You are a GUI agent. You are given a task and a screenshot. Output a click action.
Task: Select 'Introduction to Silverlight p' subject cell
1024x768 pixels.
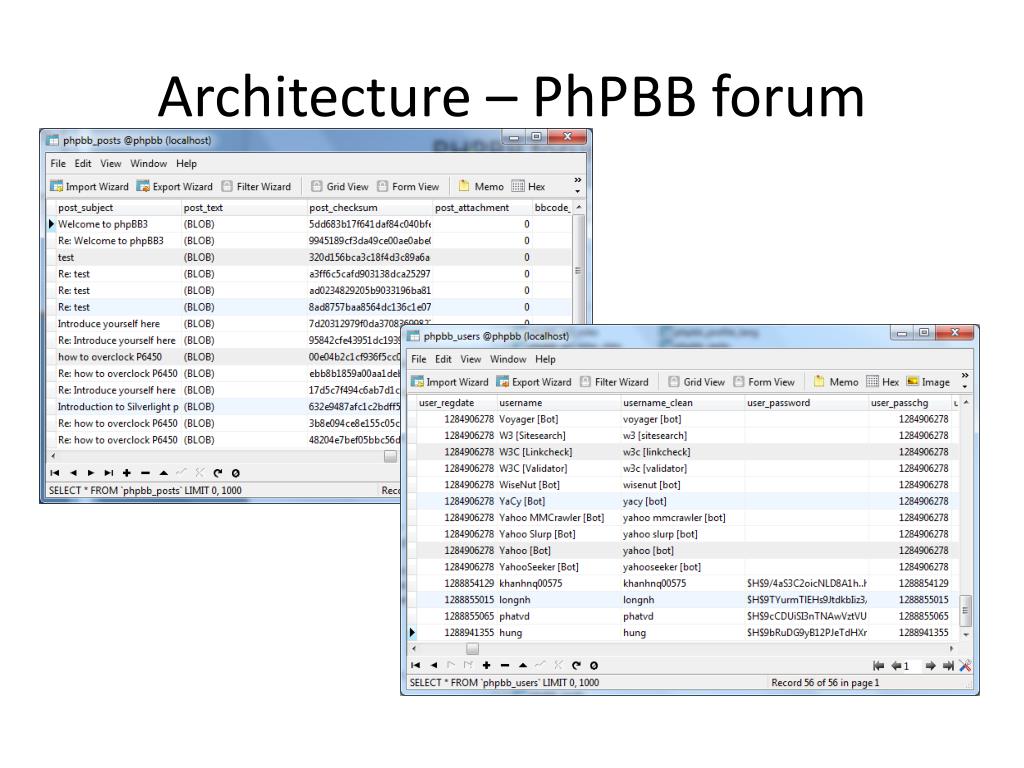[118, 407]
